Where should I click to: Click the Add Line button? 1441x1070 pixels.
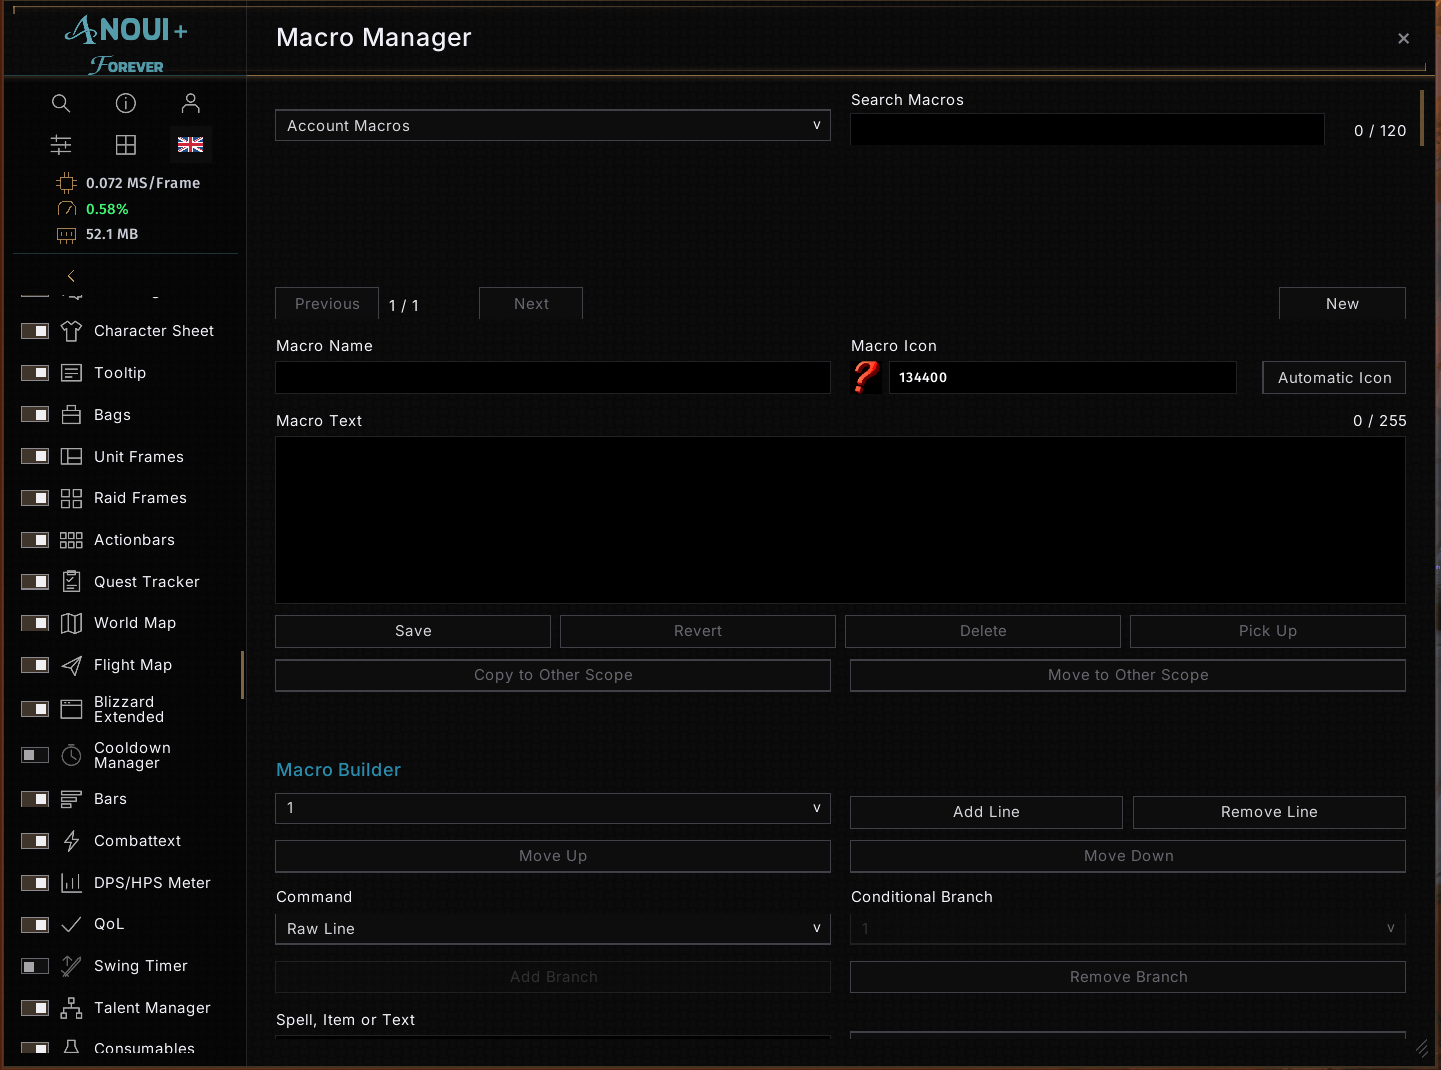tap(986, 812)
